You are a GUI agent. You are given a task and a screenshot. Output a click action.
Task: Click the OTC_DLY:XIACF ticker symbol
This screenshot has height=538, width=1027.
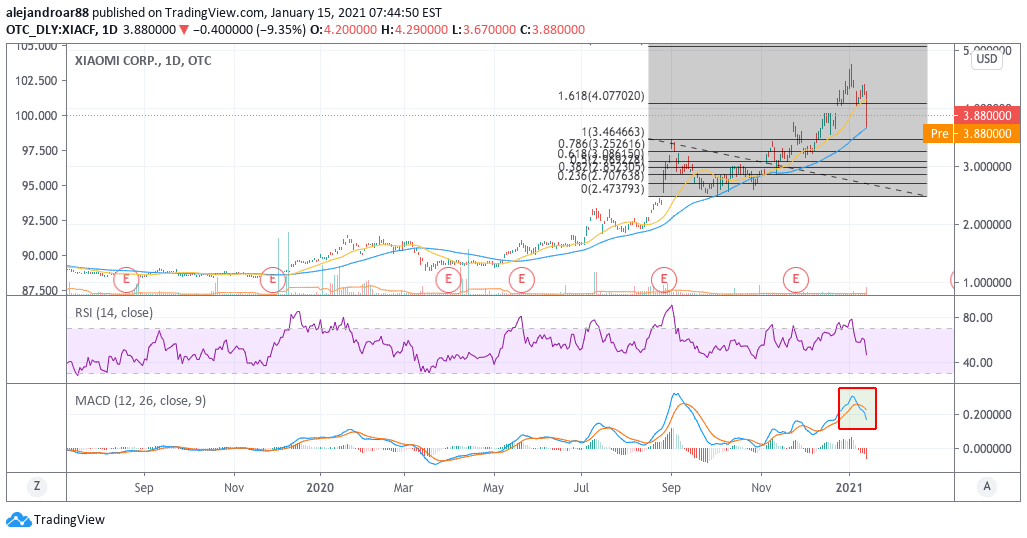50,29
